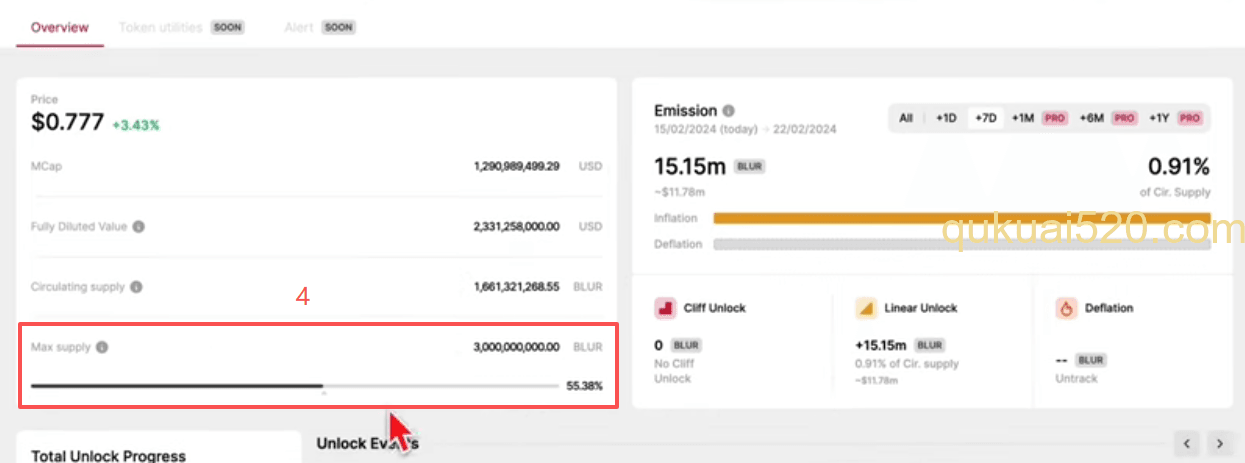Viewport: 1245px width, 463px height.
Task: Click the Total Unlock Progress heading
Action: tap(108, 456)
